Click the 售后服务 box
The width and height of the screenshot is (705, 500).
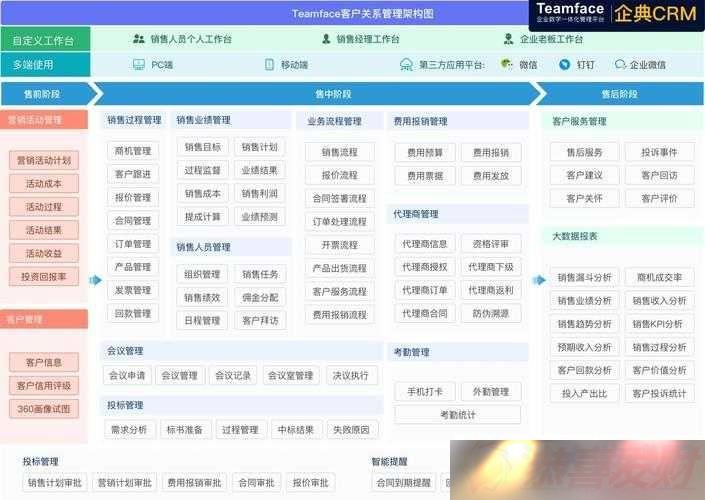pos(585,152)
